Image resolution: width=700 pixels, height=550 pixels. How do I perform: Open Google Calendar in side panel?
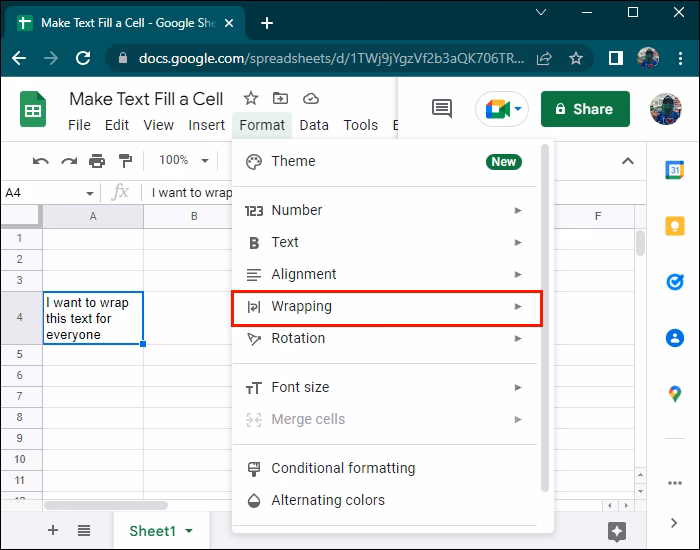pyautogui.click(x=675, y=170)
